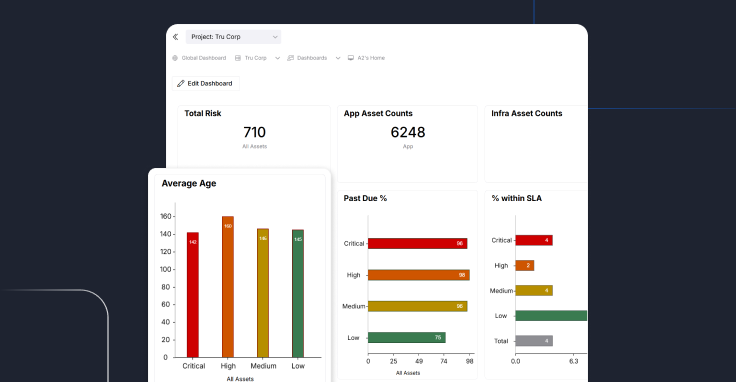Click the pencil icon on Edit Dashboard
736x382 pixels.
coord(181,84)
